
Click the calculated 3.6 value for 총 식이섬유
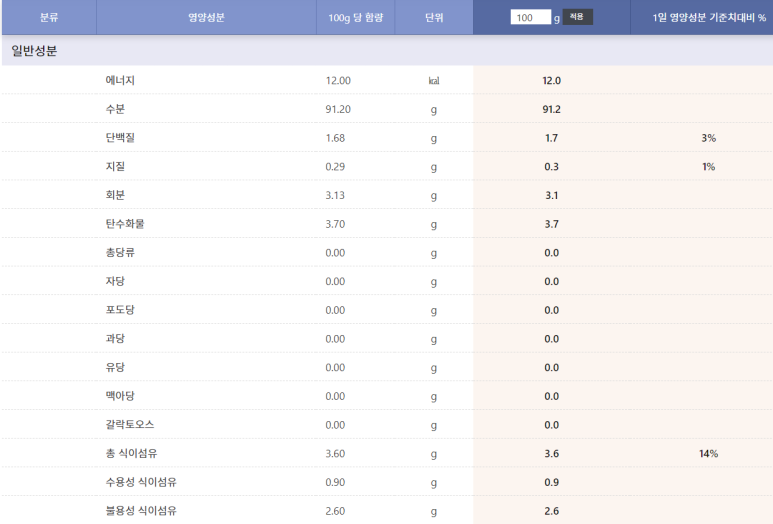pyautogui.click(x=552, y=454)
